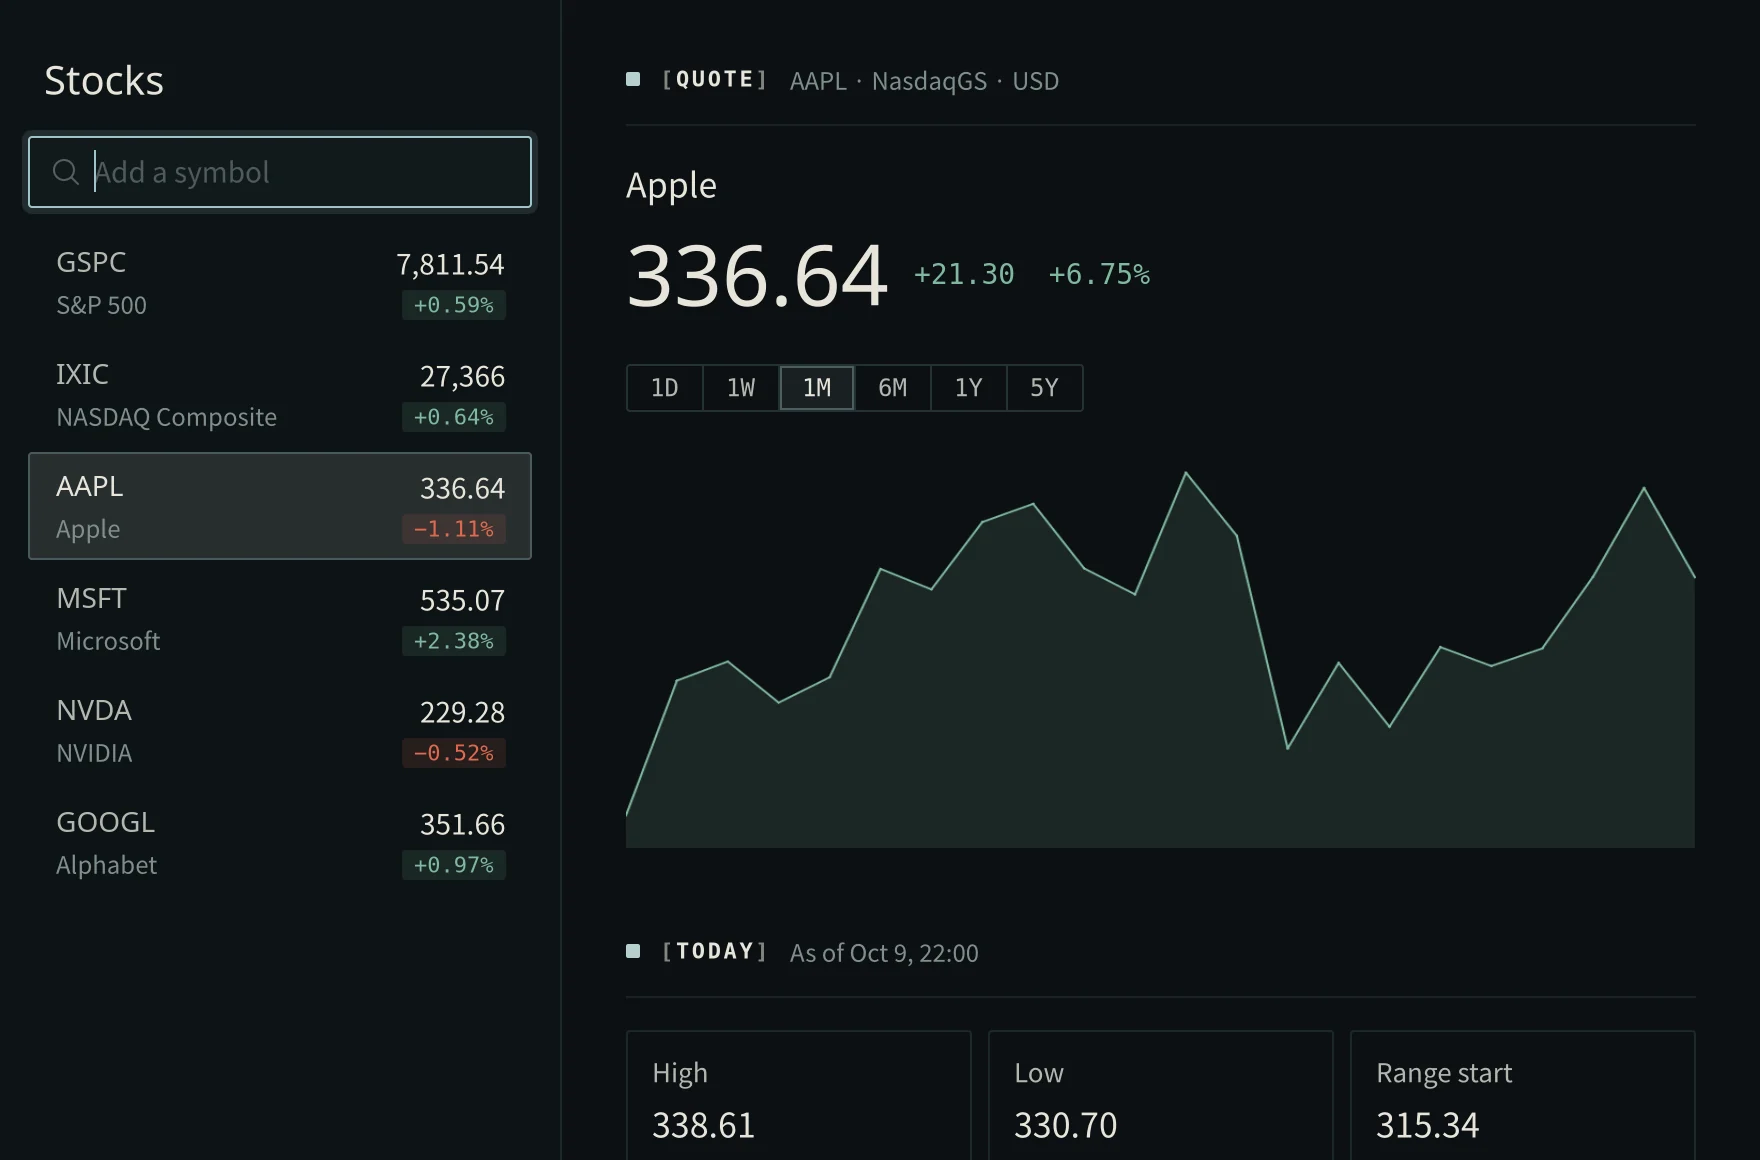Click the search magnifier icon

coord(66,172)
